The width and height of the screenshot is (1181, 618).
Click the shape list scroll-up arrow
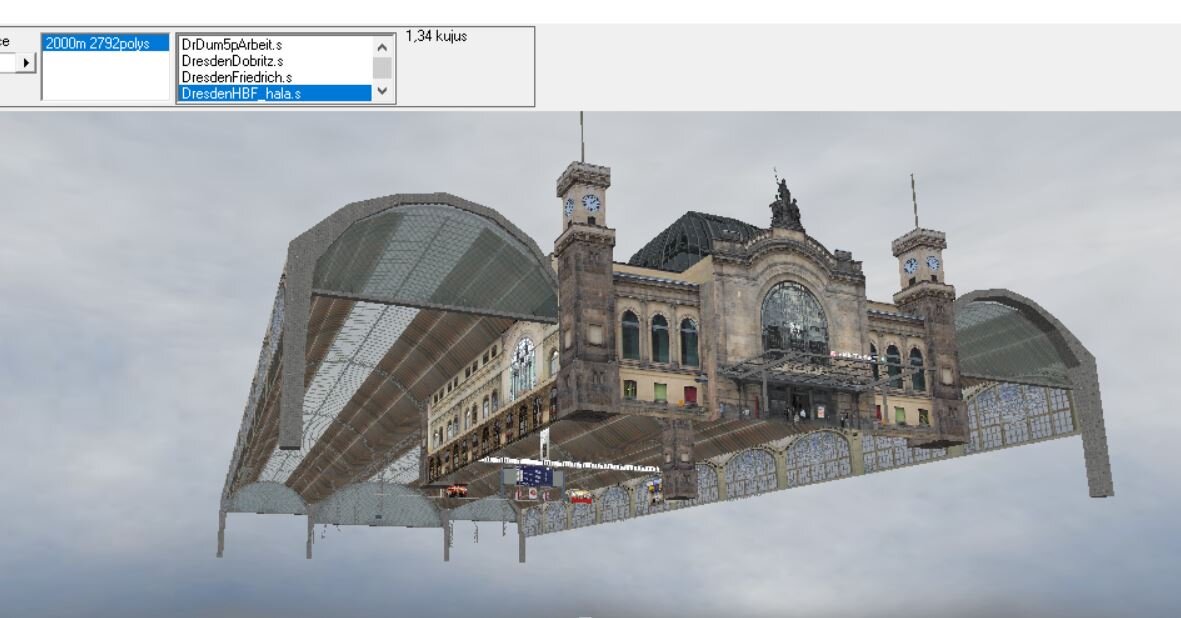click(383, 47)
